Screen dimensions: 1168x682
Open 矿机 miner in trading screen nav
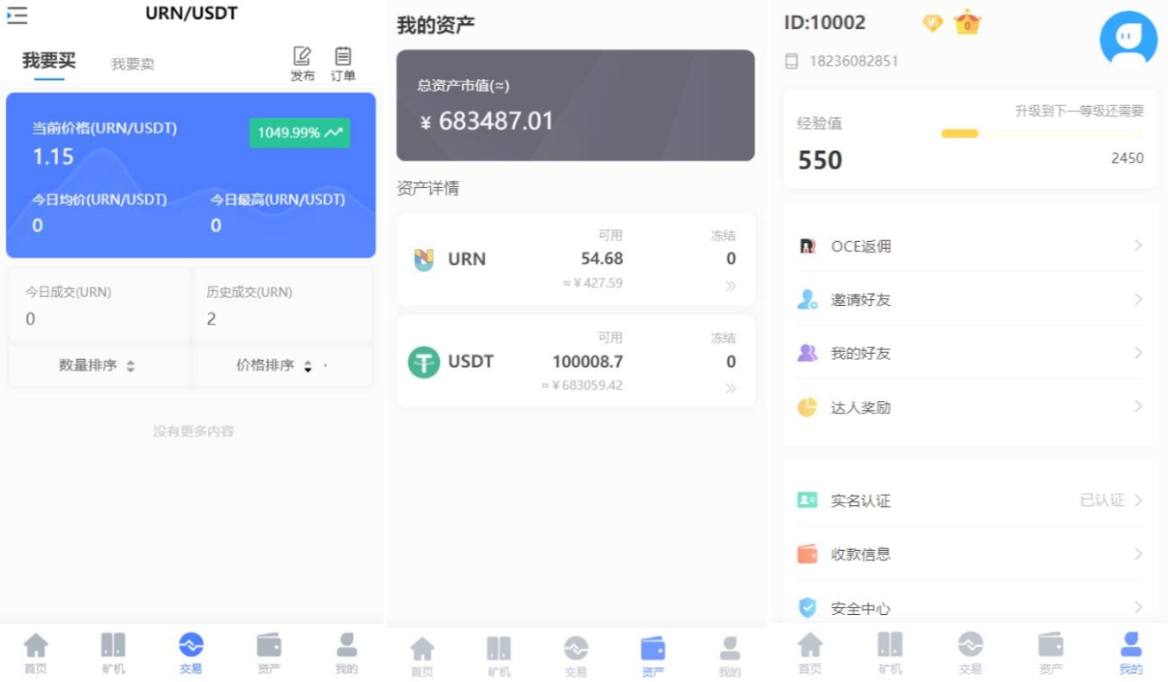[x=113, y=653]
